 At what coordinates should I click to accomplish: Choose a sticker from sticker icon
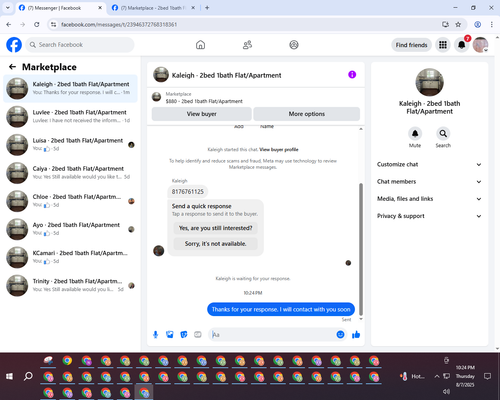[x=184, y=335]
